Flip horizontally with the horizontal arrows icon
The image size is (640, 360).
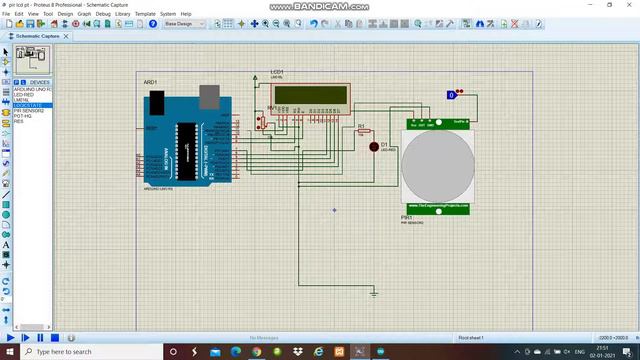(6, 310)
